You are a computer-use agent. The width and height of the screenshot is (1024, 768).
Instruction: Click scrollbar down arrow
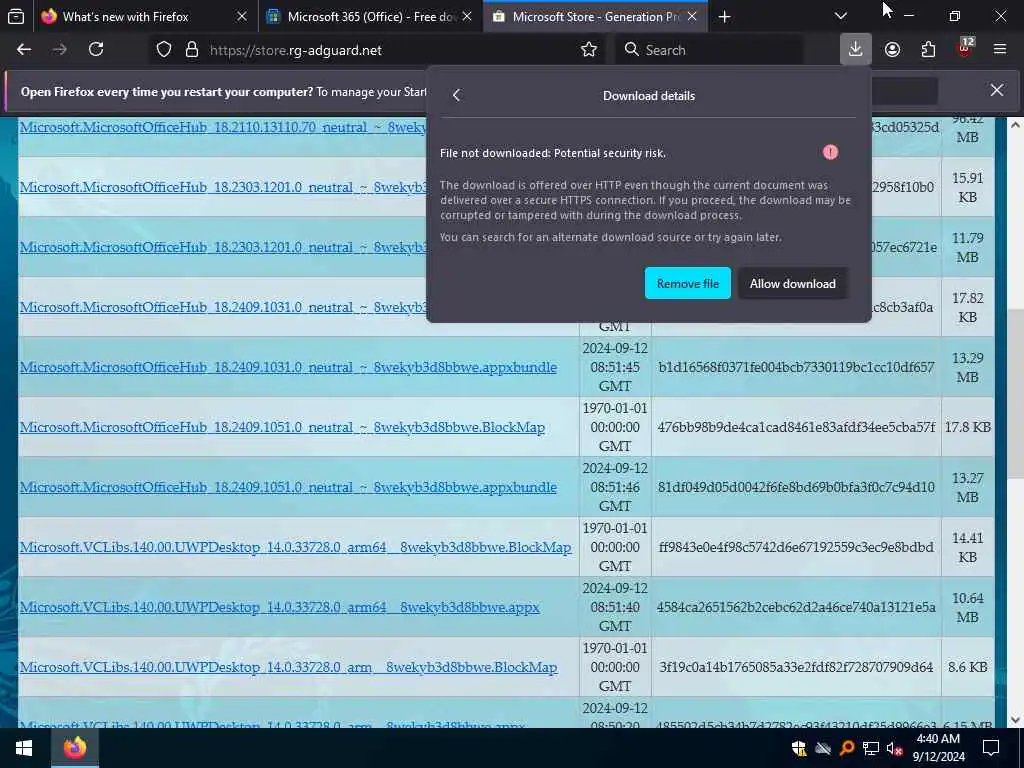1015,720
